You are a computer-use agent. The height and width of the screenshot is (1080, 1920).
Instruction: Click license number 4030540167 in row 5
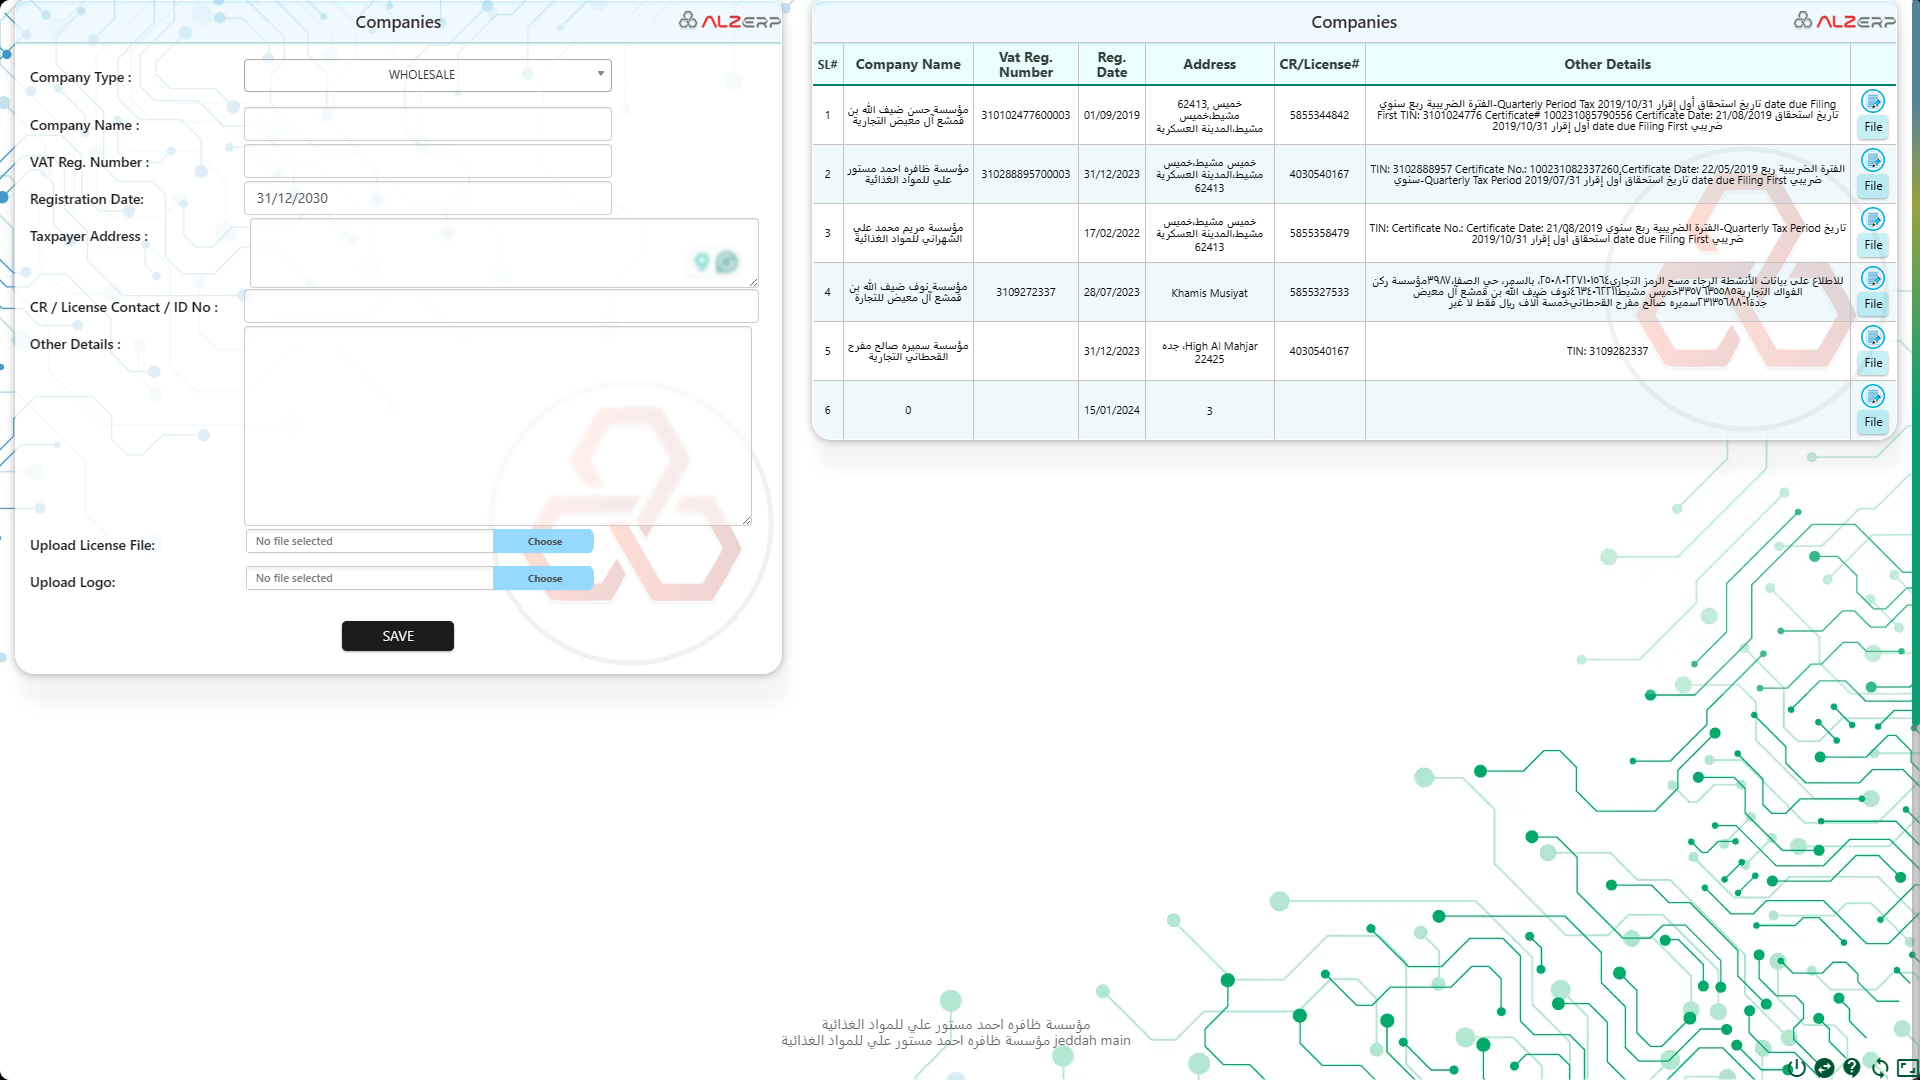tap(1320, 351)
